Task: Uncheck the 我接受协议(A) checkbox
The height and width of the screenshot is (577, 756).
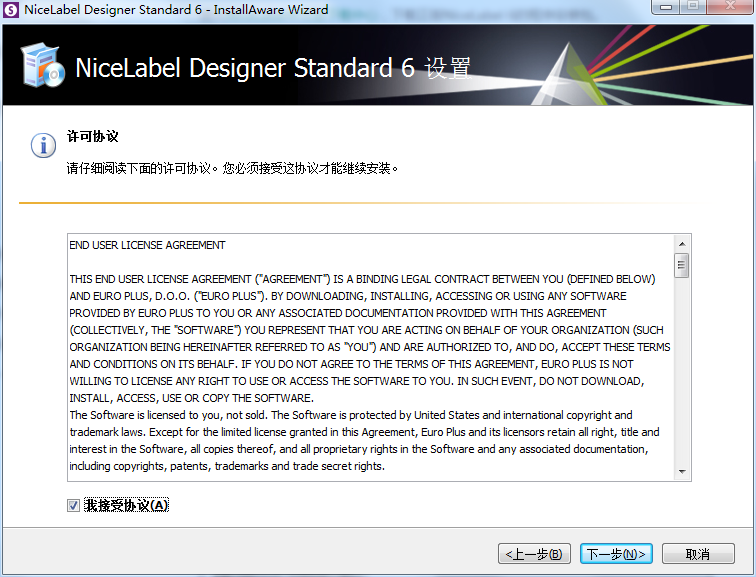Action: pos(73,505)
